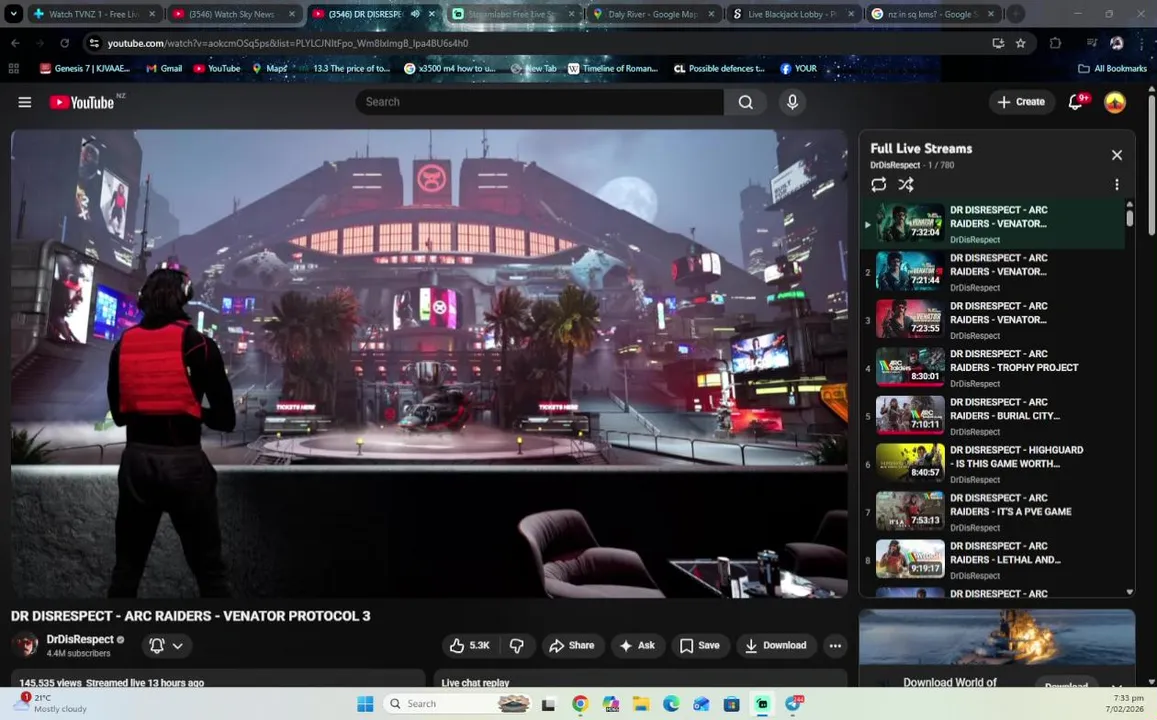Ask about this video
This screenshot has height=720, width=1157.
[x=638, y=645]
